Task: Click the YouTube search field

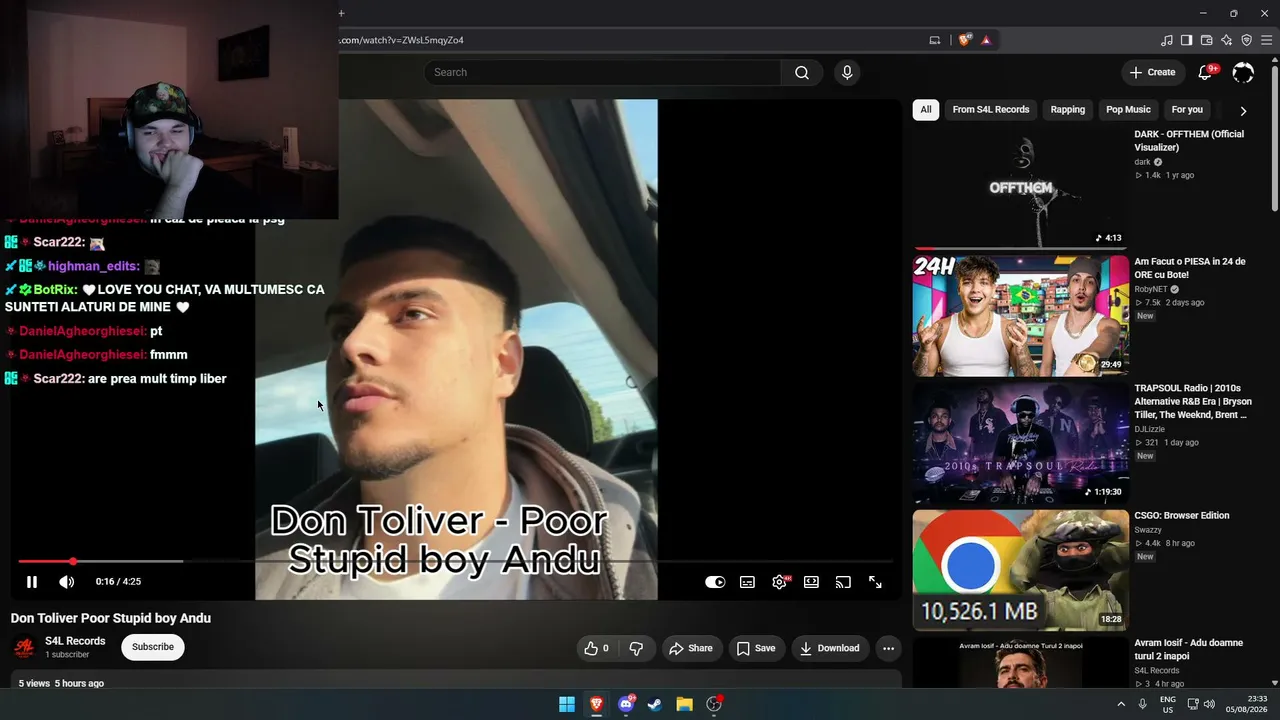Action: [603, 72]
